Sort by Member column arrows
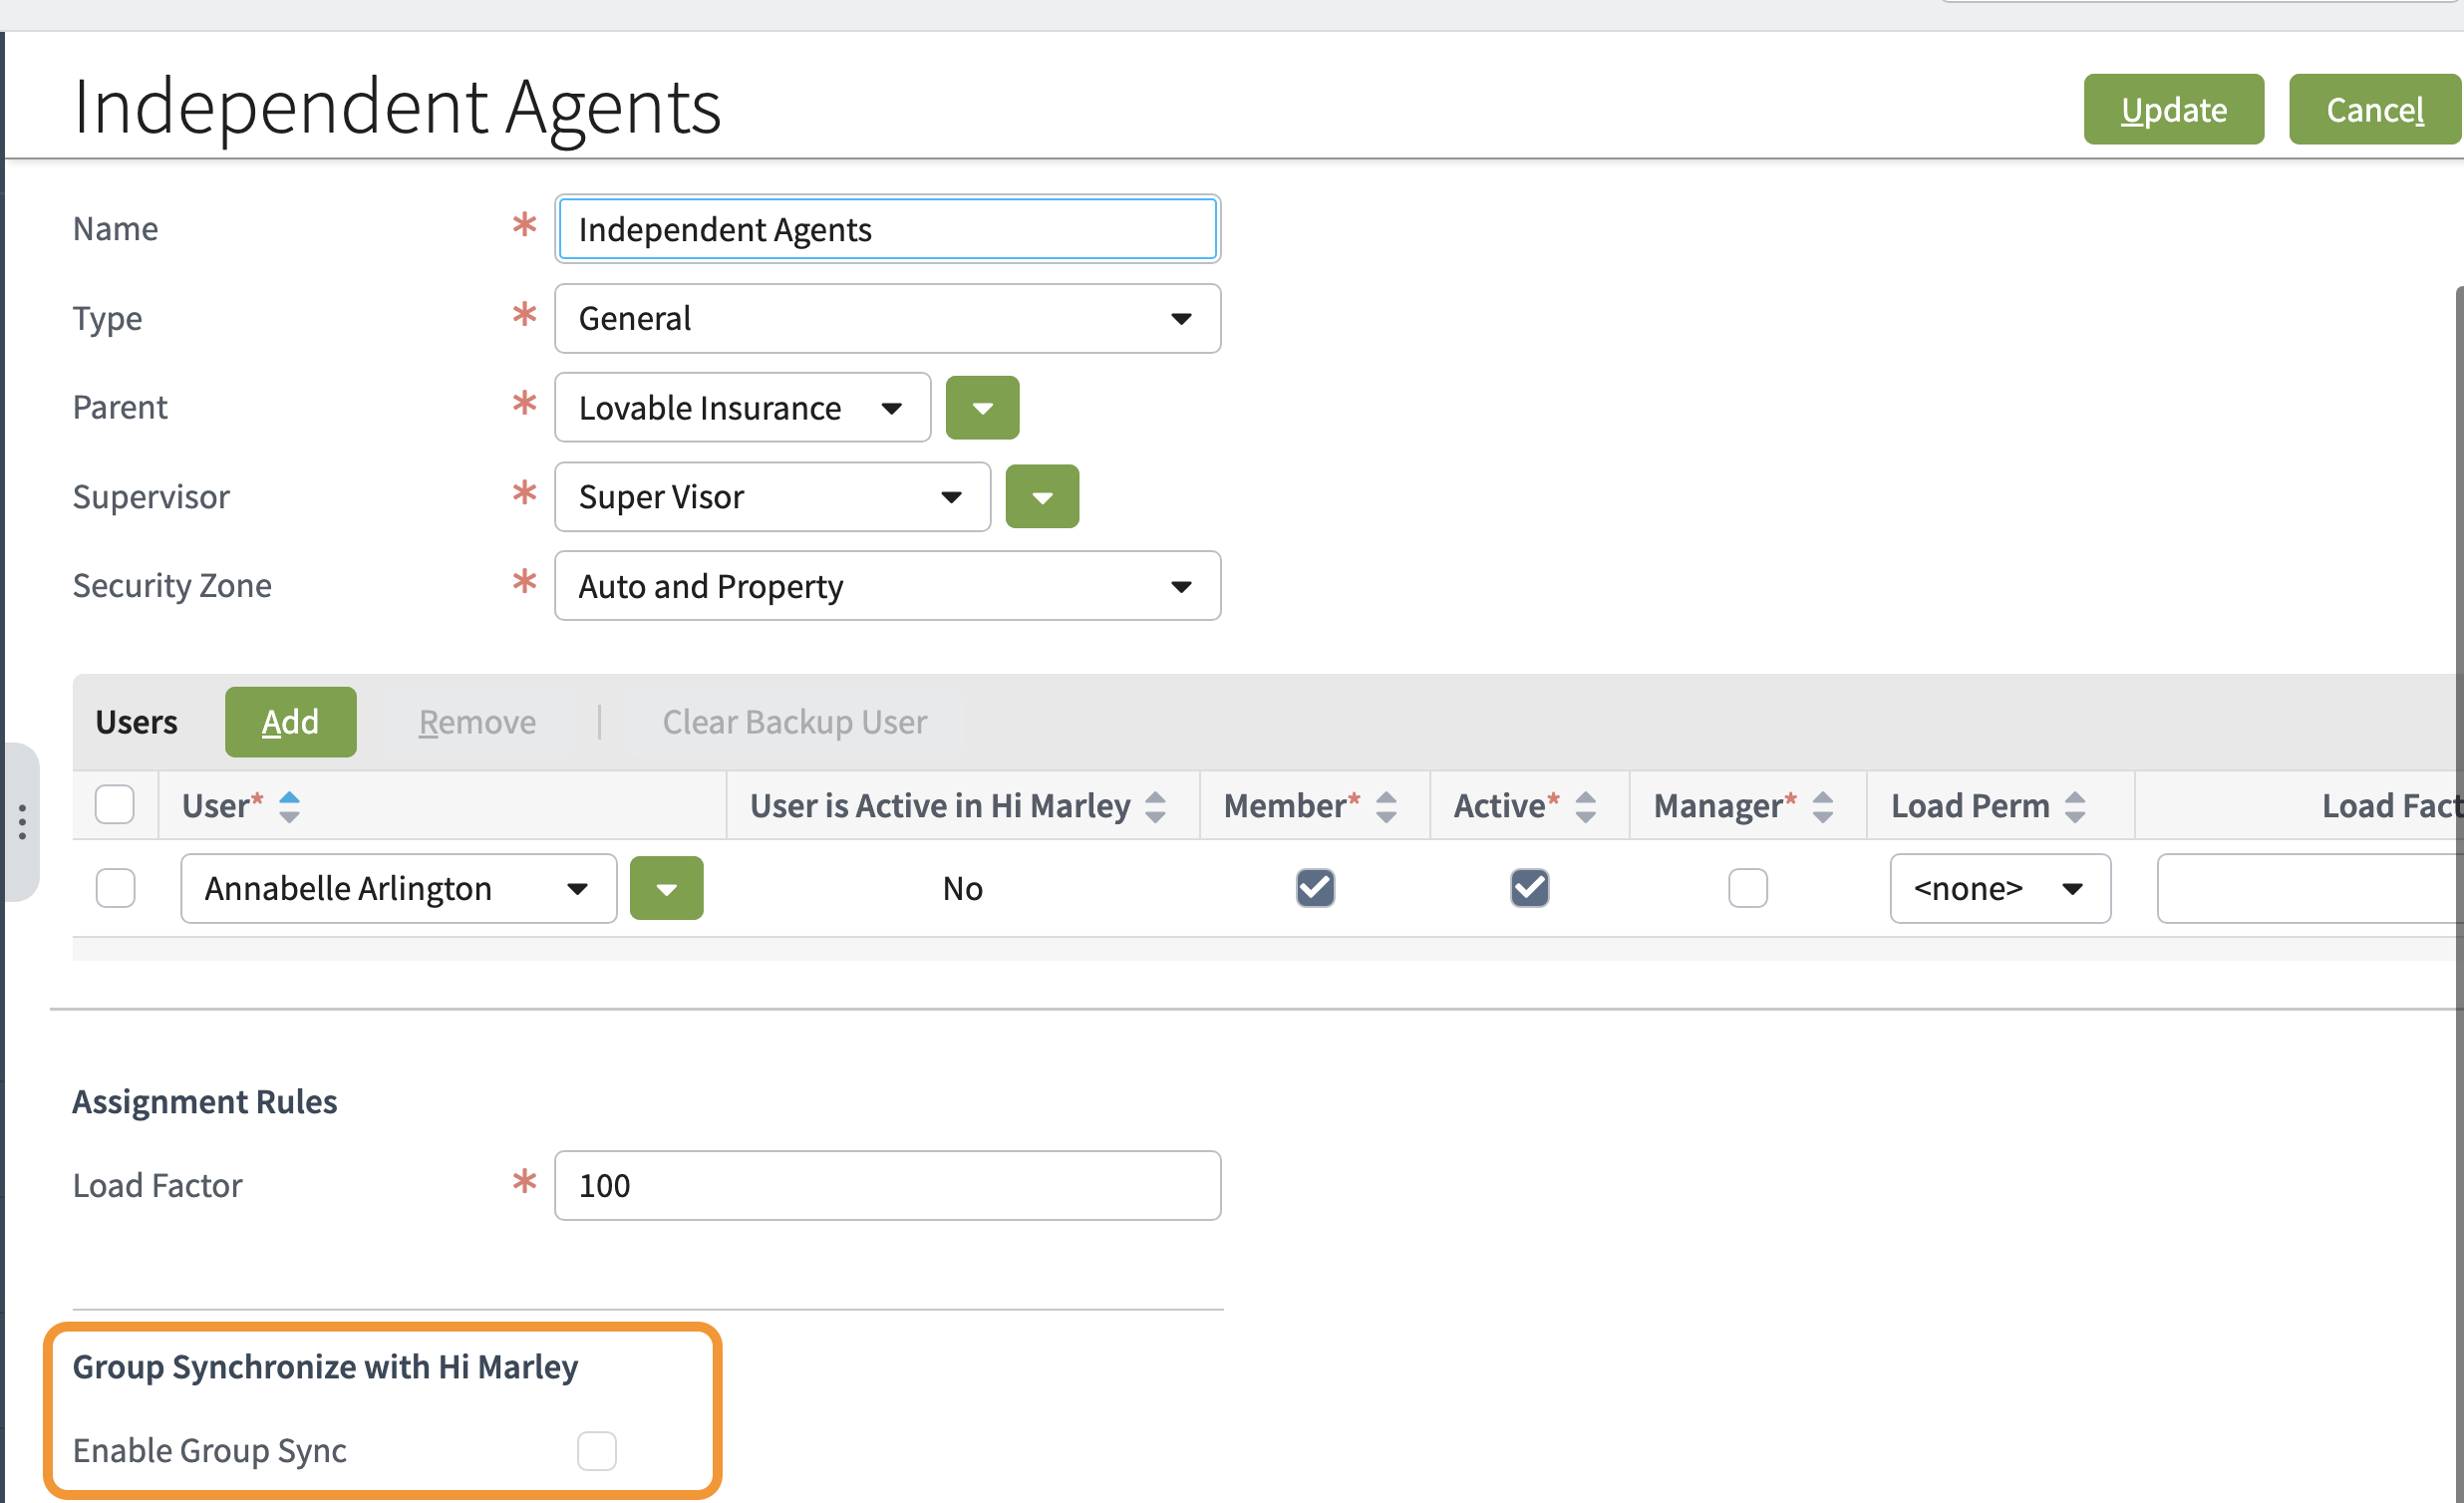This screenshot has height=1503, width=2464. pos(1386,806)
